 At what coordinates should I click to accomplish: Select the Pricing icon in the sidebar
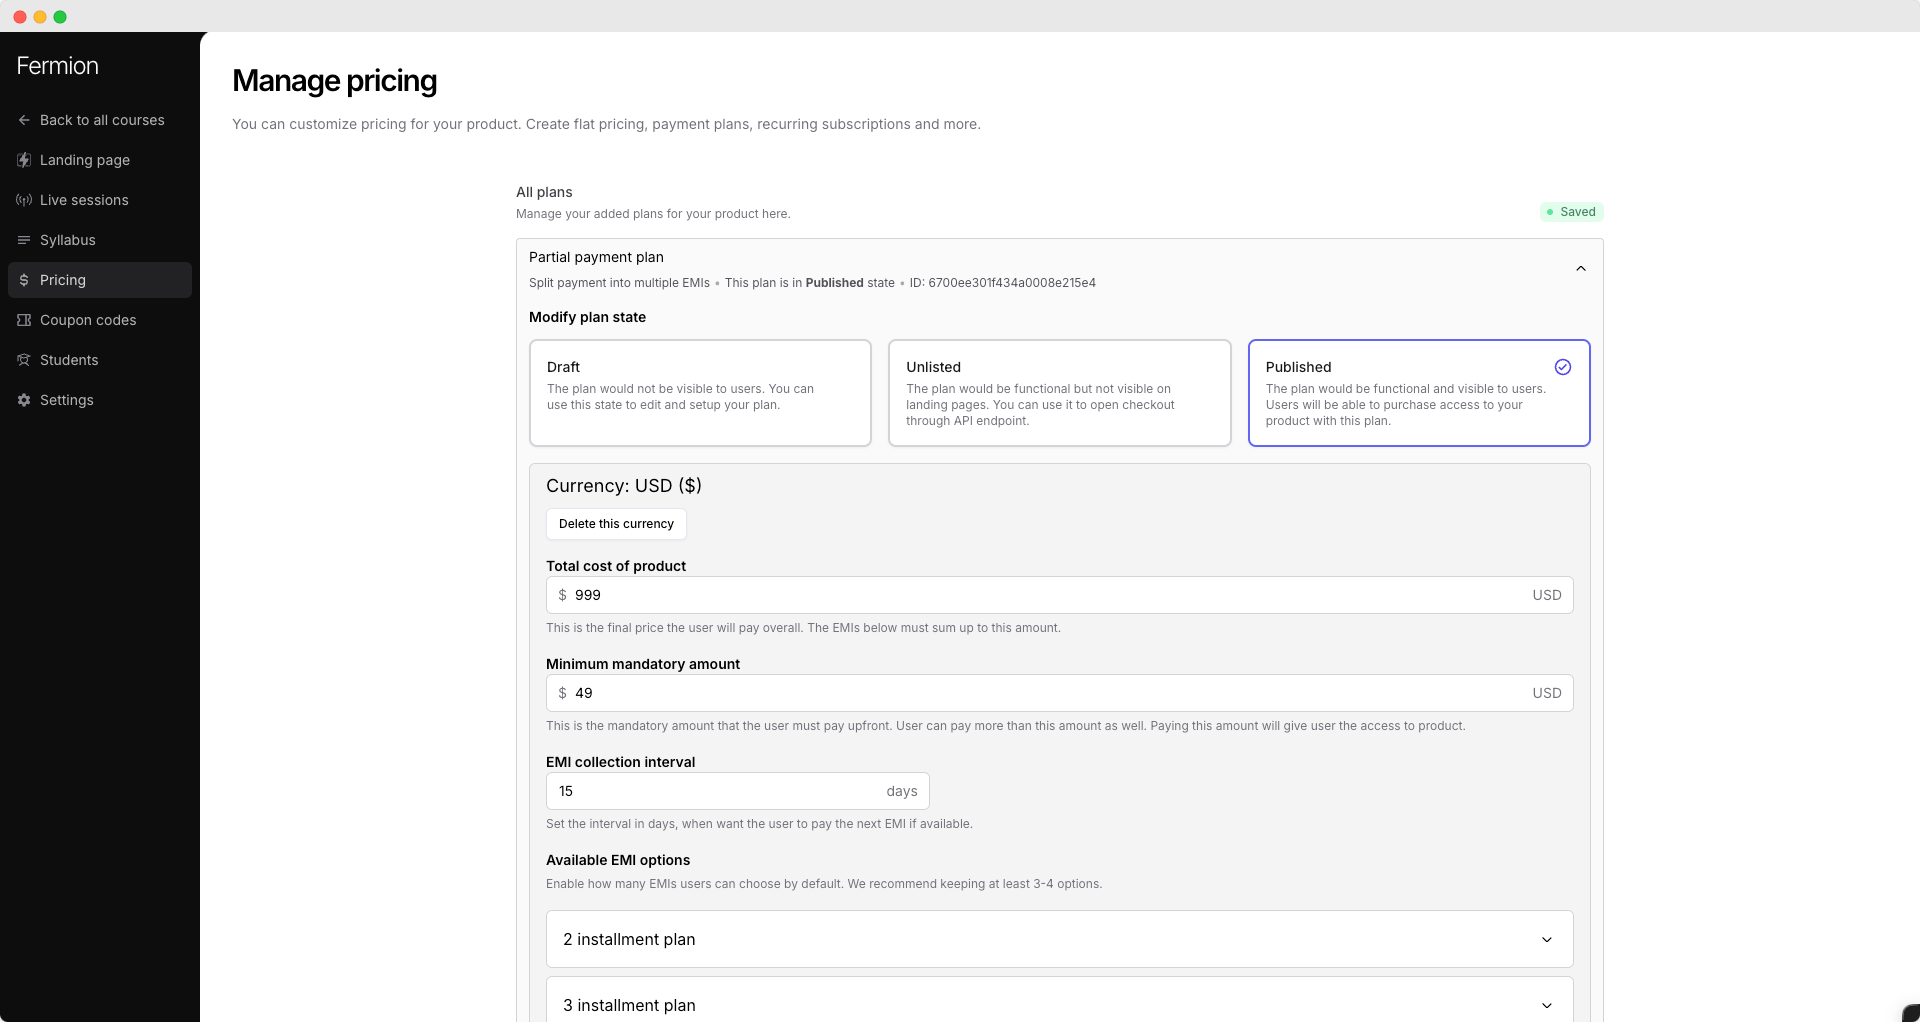23,280
